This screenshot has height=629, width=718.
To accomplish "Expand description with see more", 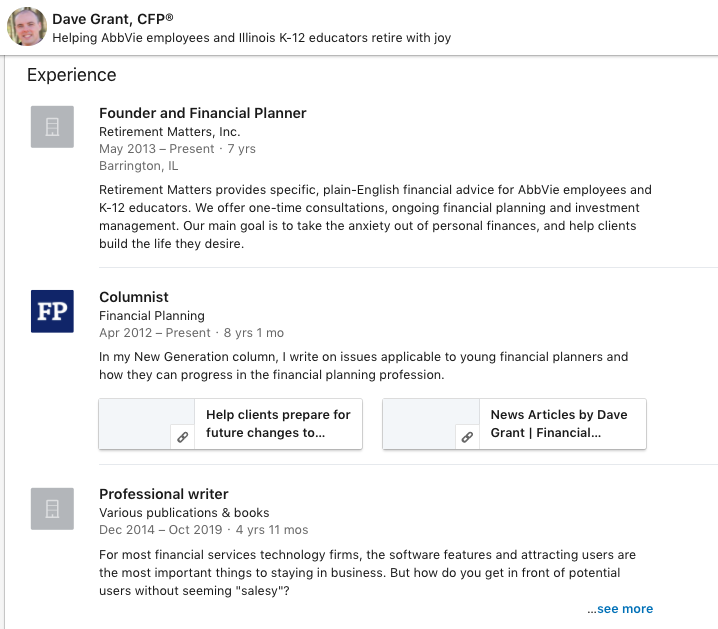I will click(x=620, y=608).
